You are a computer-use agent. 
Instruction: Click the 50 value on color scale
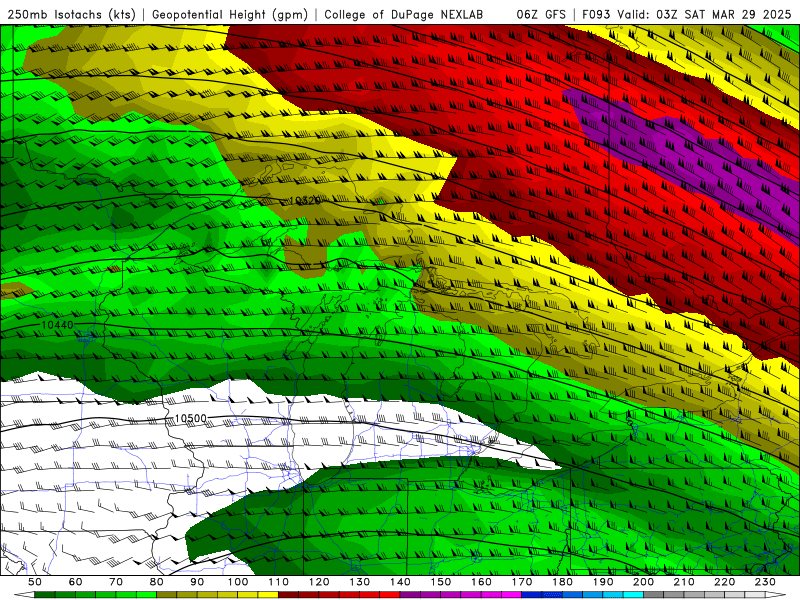tap(35, 582)
